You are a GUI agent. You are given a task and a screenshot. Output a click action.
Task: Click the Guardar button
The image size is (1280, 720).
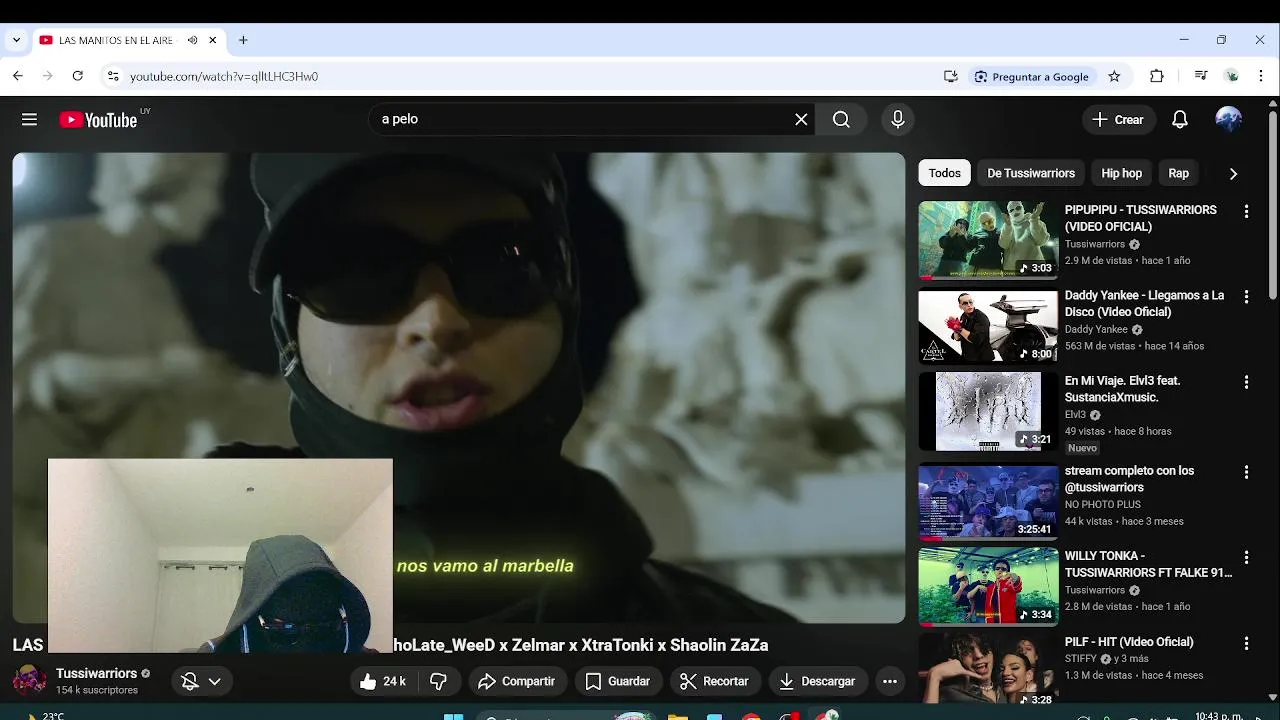[618, 681]
